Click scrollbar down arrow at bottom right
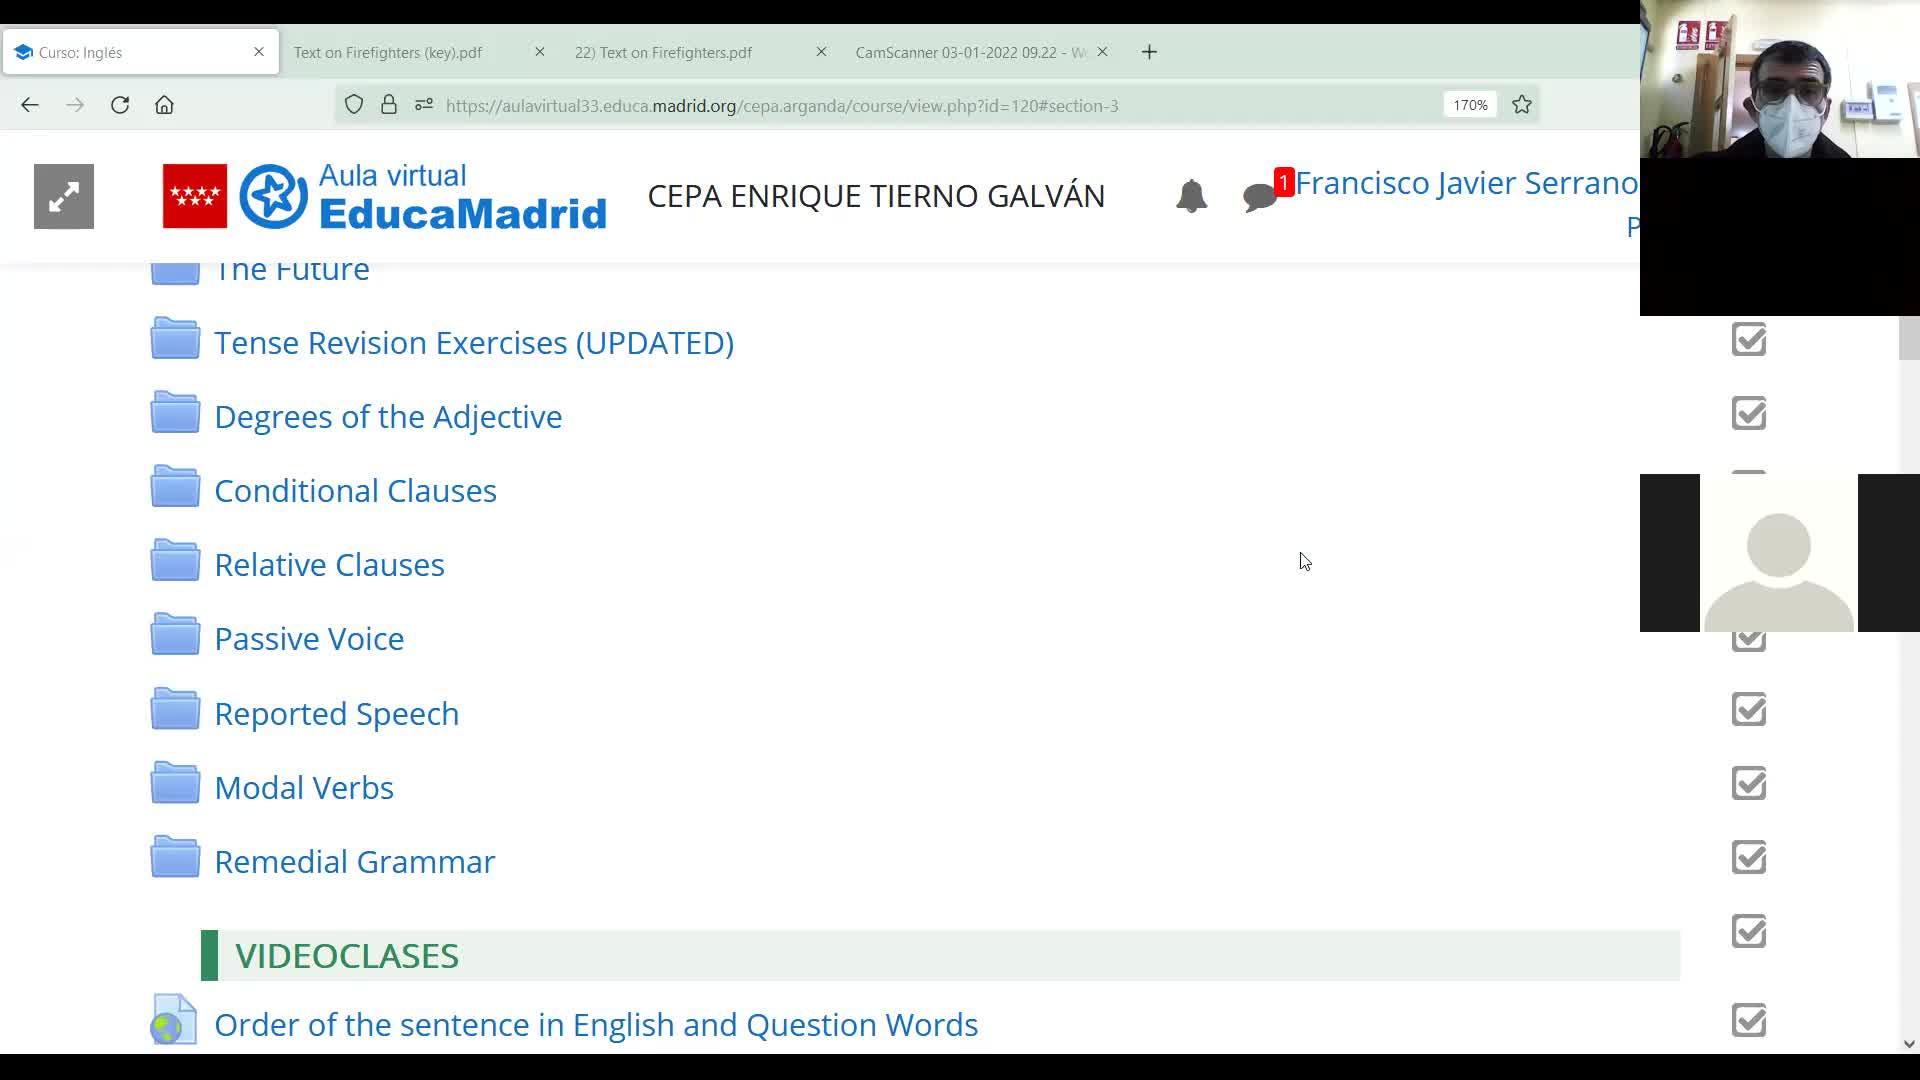This screenshot has height=1080, width=1920. pyautogui.click(x=1908, y=1044)
